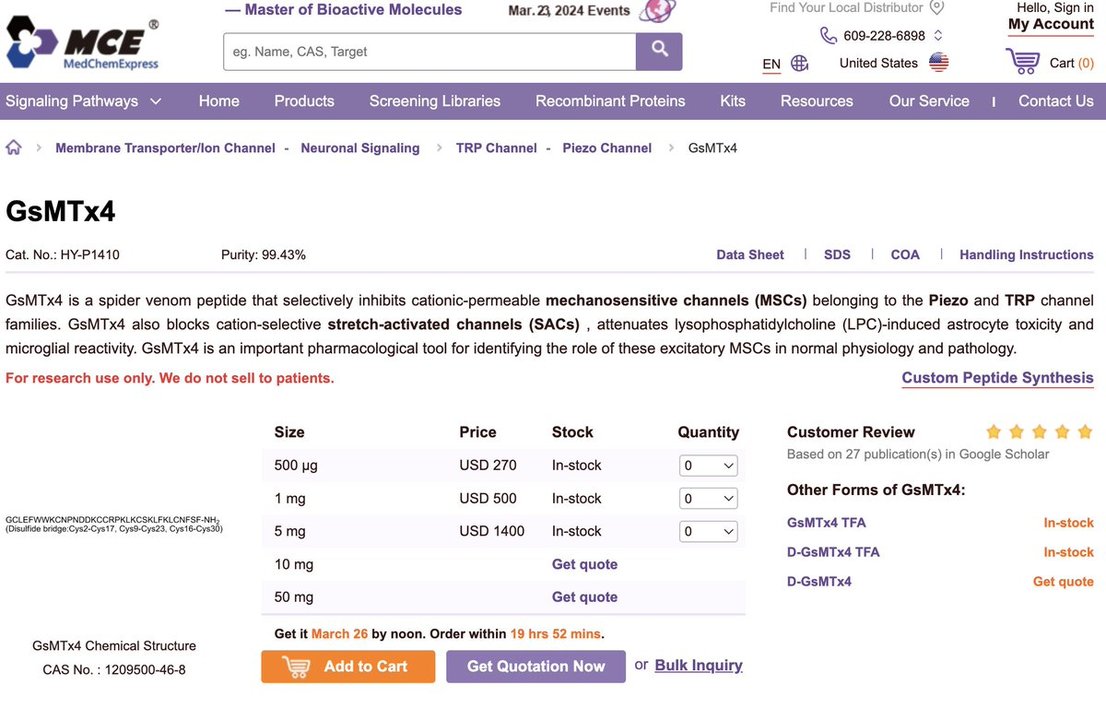Image resolution: width=1106 pixels, height=720 pixels.
Task: Click the language globe icon
Action: click(799, 63)
